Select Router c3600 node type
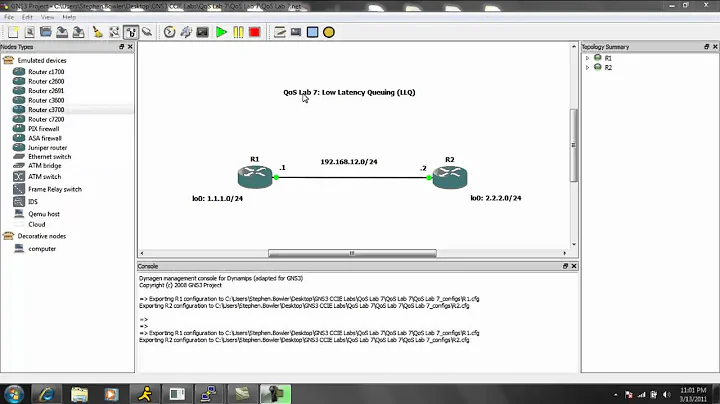Screen dimensions: 720x404 [x=46, y=100]
